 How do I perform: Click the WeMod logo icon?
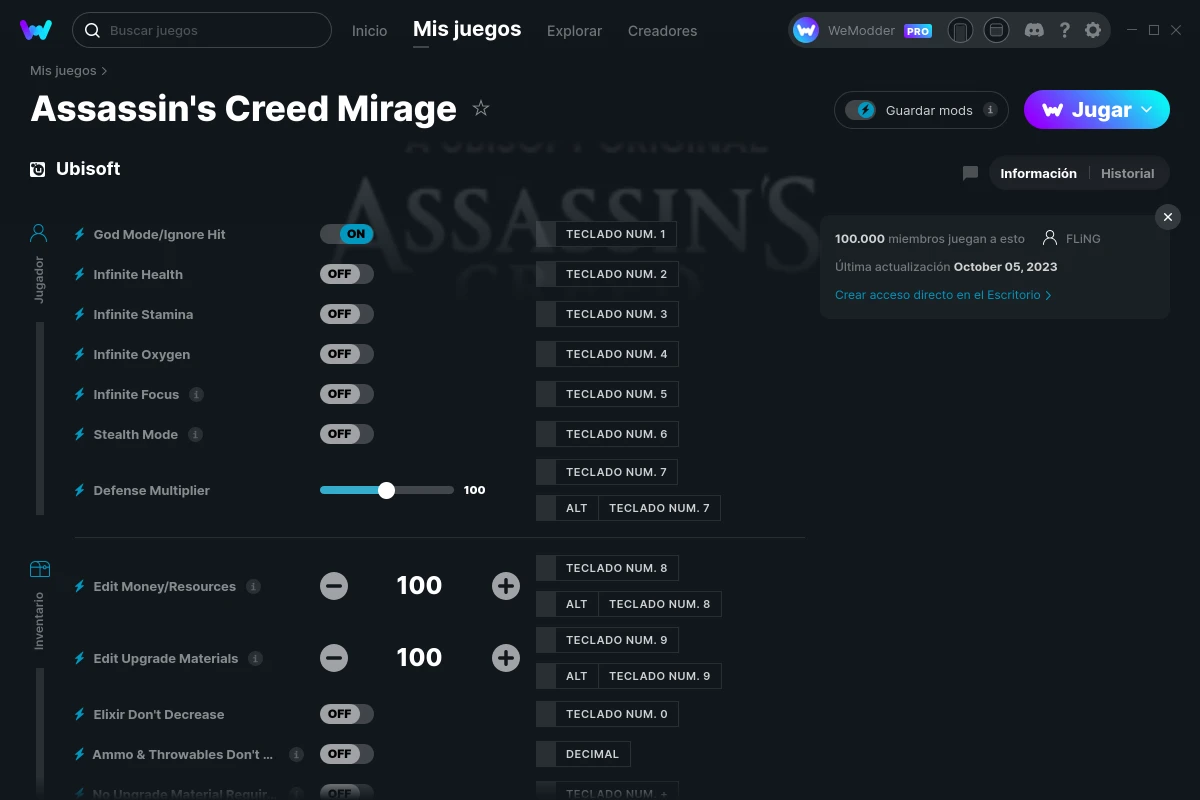coord(36,30)
